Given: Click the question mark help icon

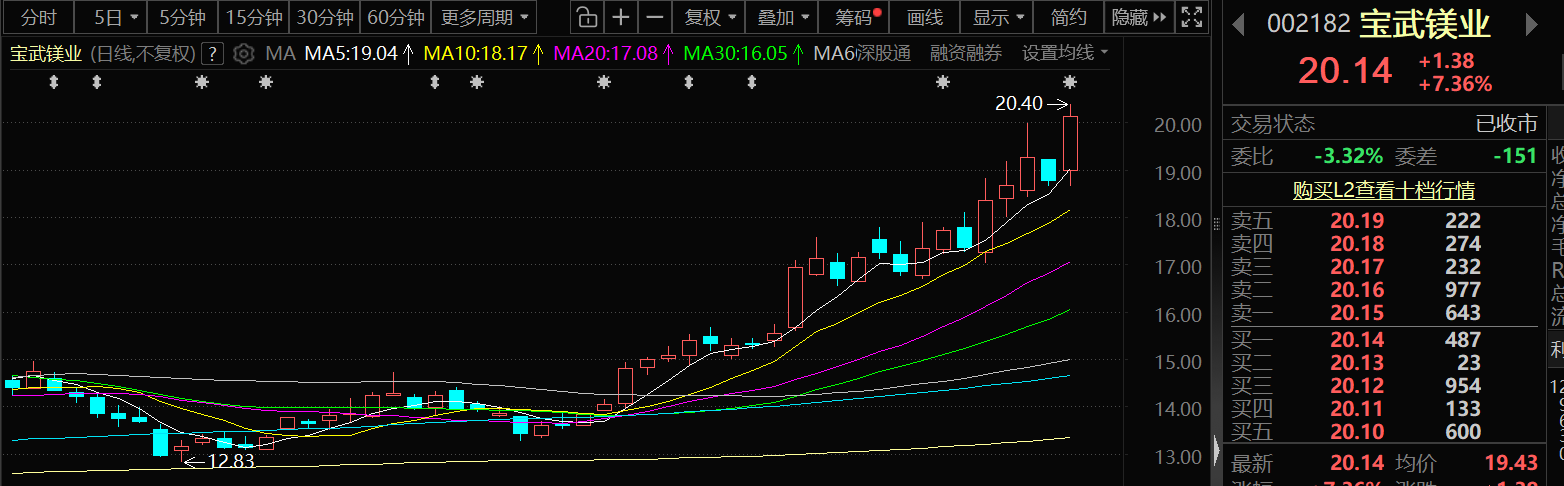Looking at the screenshot, I should pyautogui.click(x=212, y=54).
